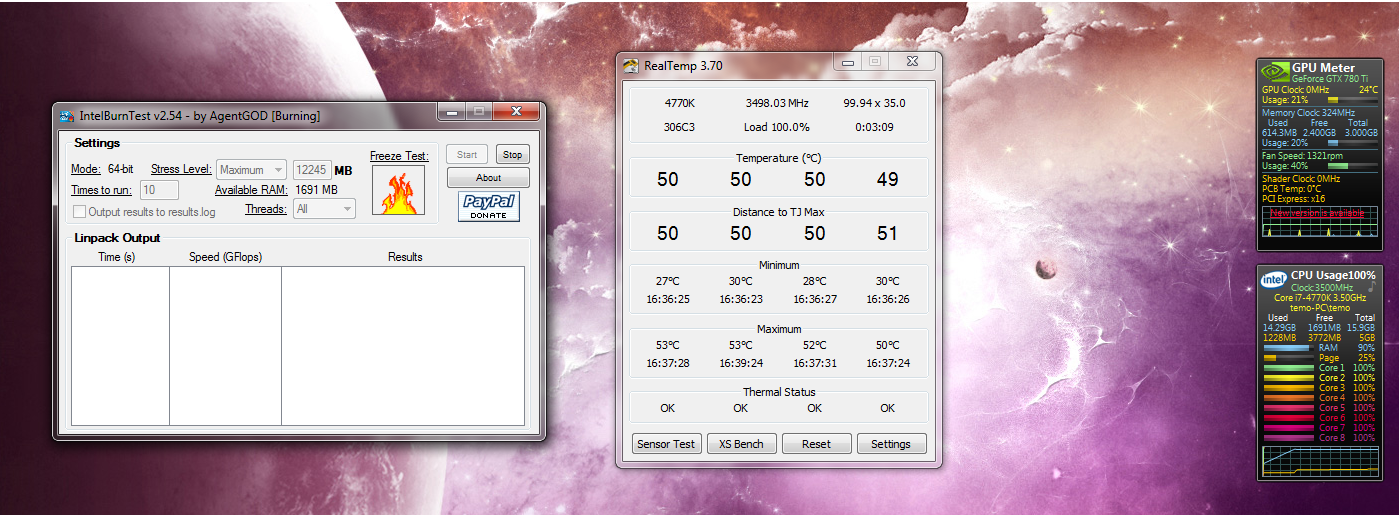The width and height of the screenshot is (1399, 515).
Task: Click the flame Freeze Test icon
Action: coord(398,190)
